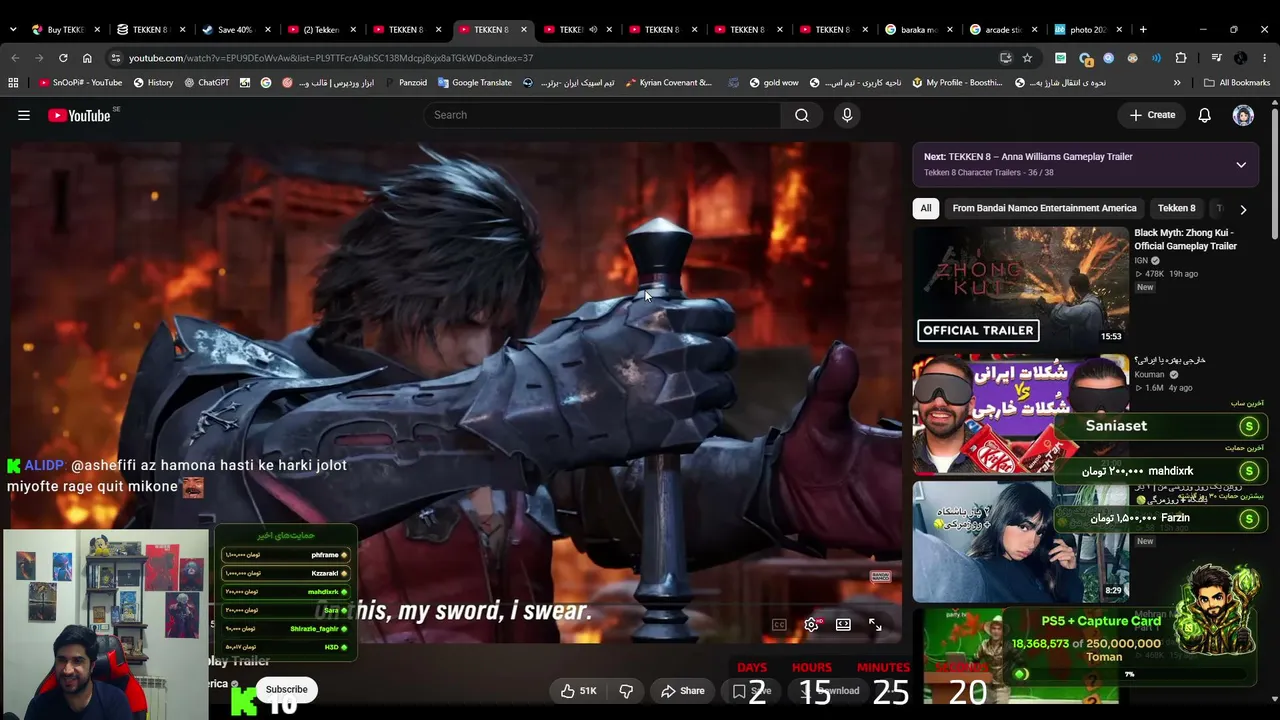
Task: Open the Kyrian Covenant bookmark
Action: pos(668,83)
